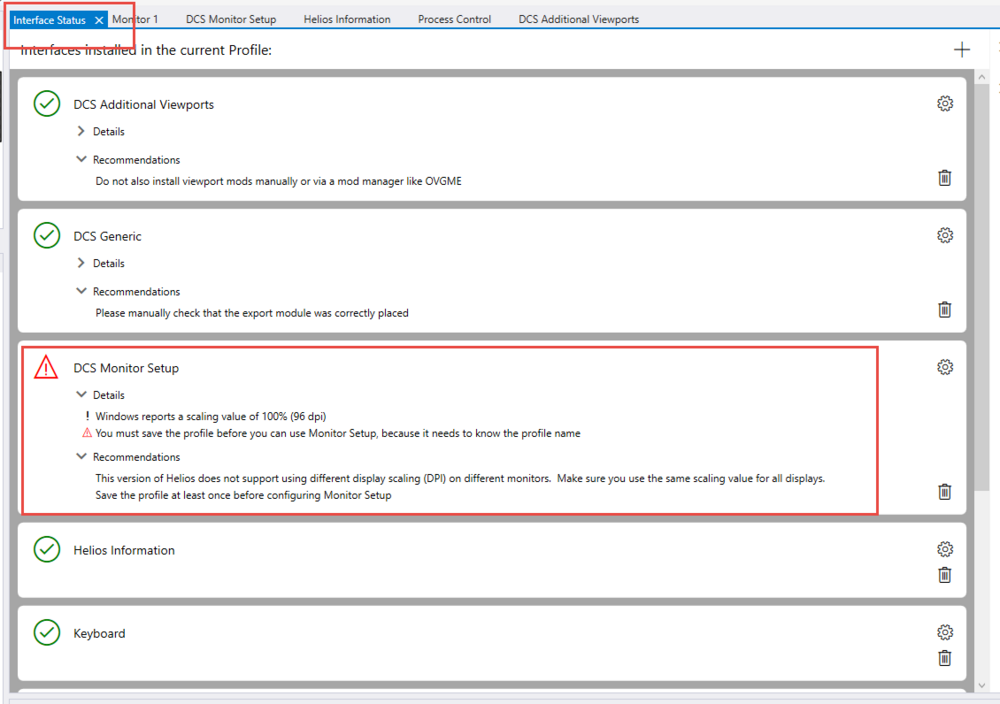Expand Details under DCS Additional Viewports
1000x704 pixels.
(81, 131)
